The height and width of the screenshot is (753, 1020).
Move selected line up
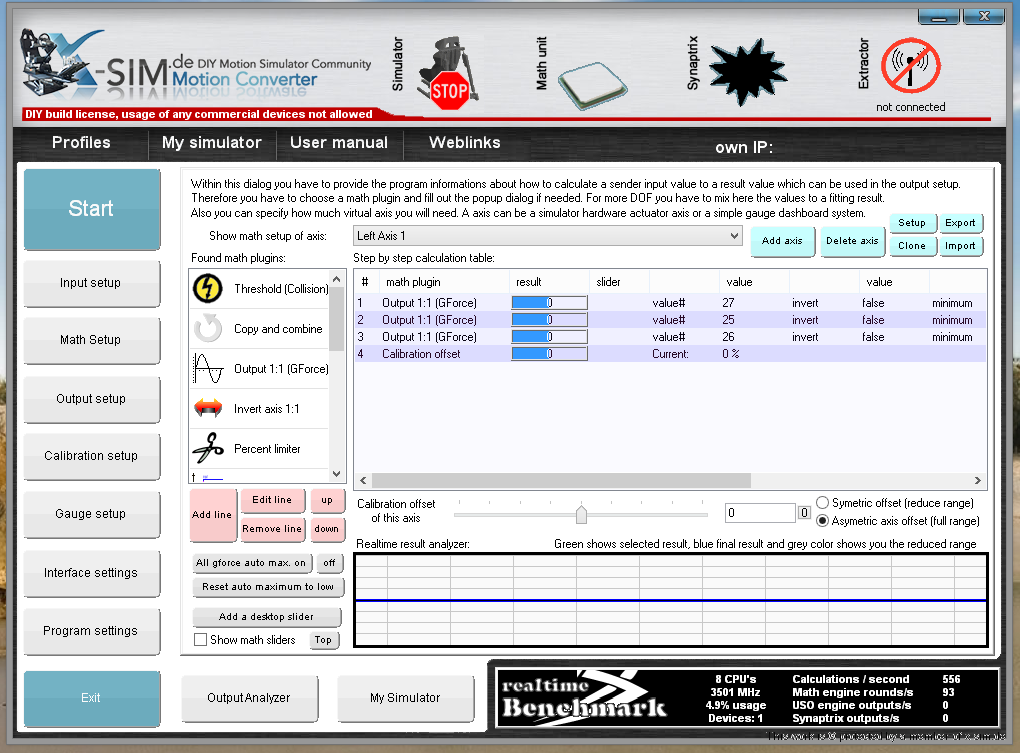tap(327, 500)
